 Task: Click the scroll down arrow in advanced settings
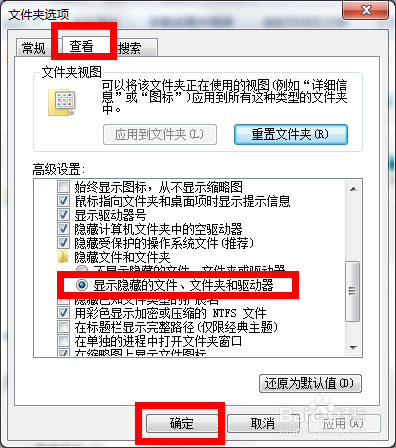coord(353,348)
